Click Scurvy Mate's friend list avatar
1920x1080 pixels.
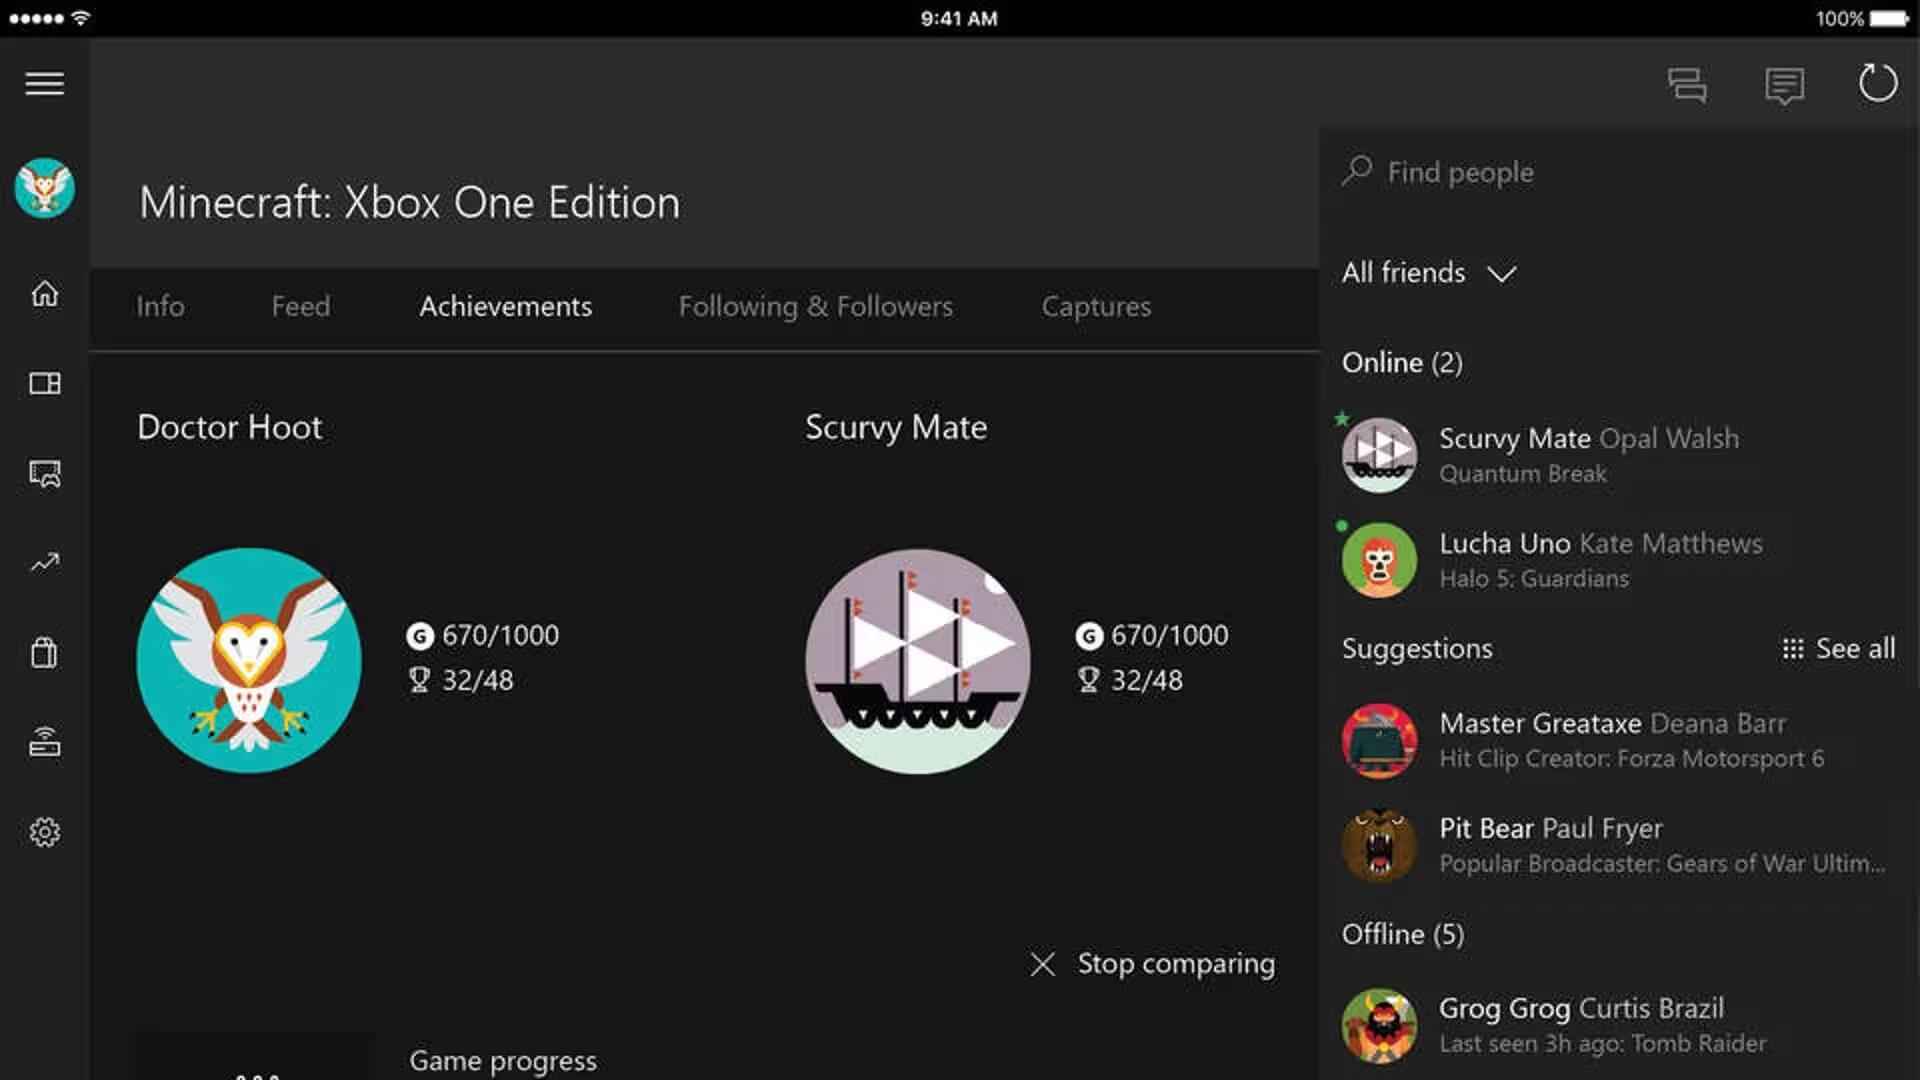pyautogui.click(x=1379, y=455)
